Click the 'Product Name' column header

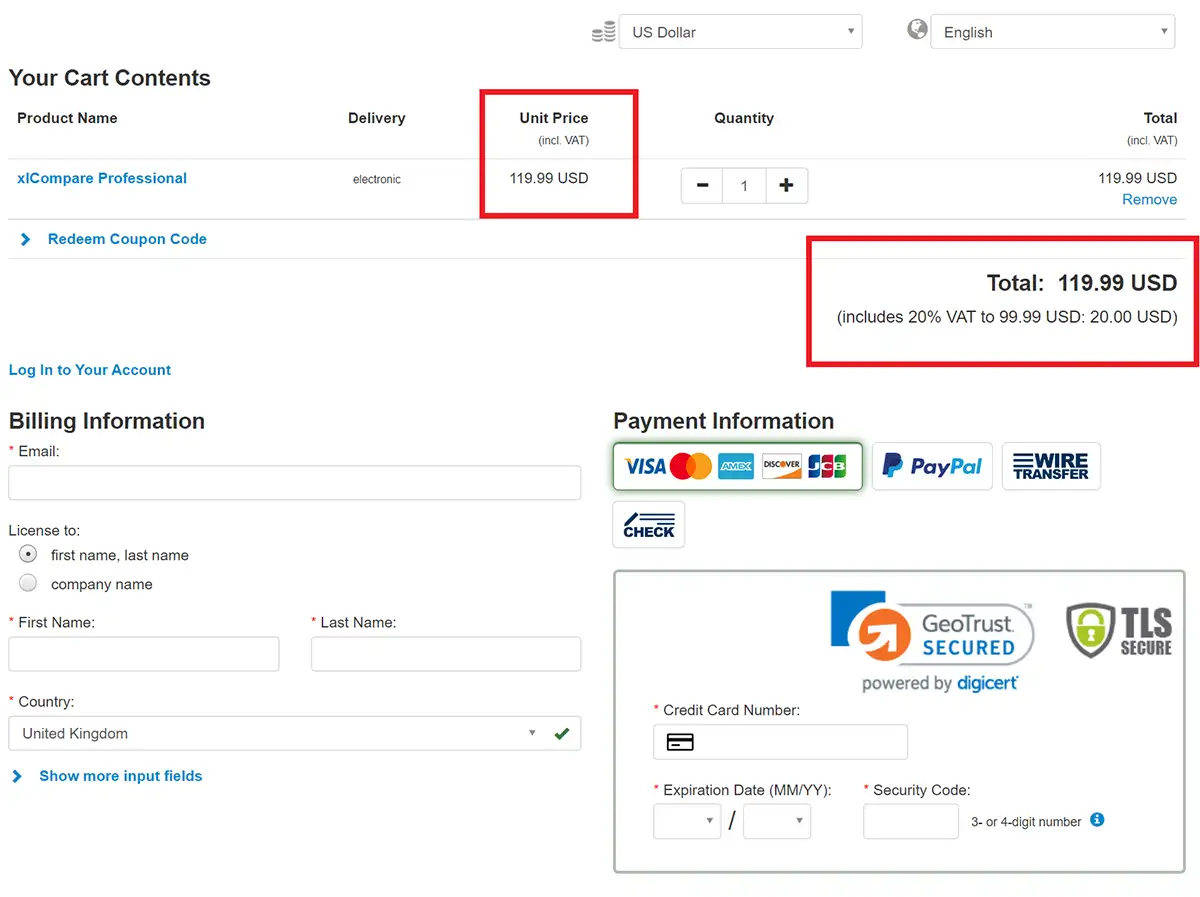(67, 118)
